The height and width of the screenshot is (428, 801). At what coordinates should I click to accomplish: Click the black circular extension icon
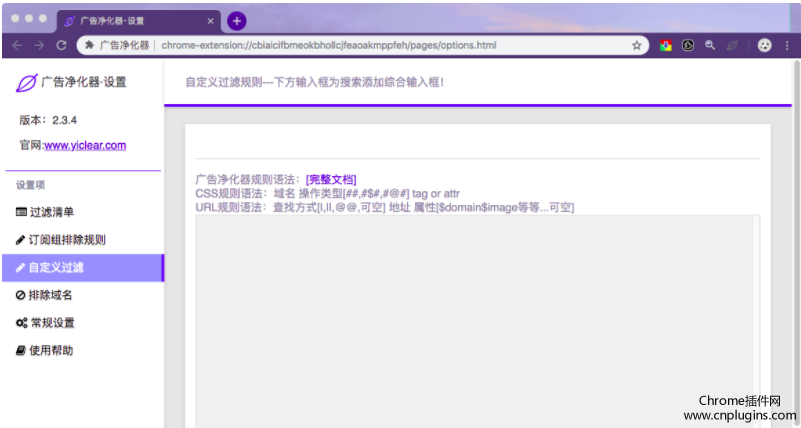[688, 45]
